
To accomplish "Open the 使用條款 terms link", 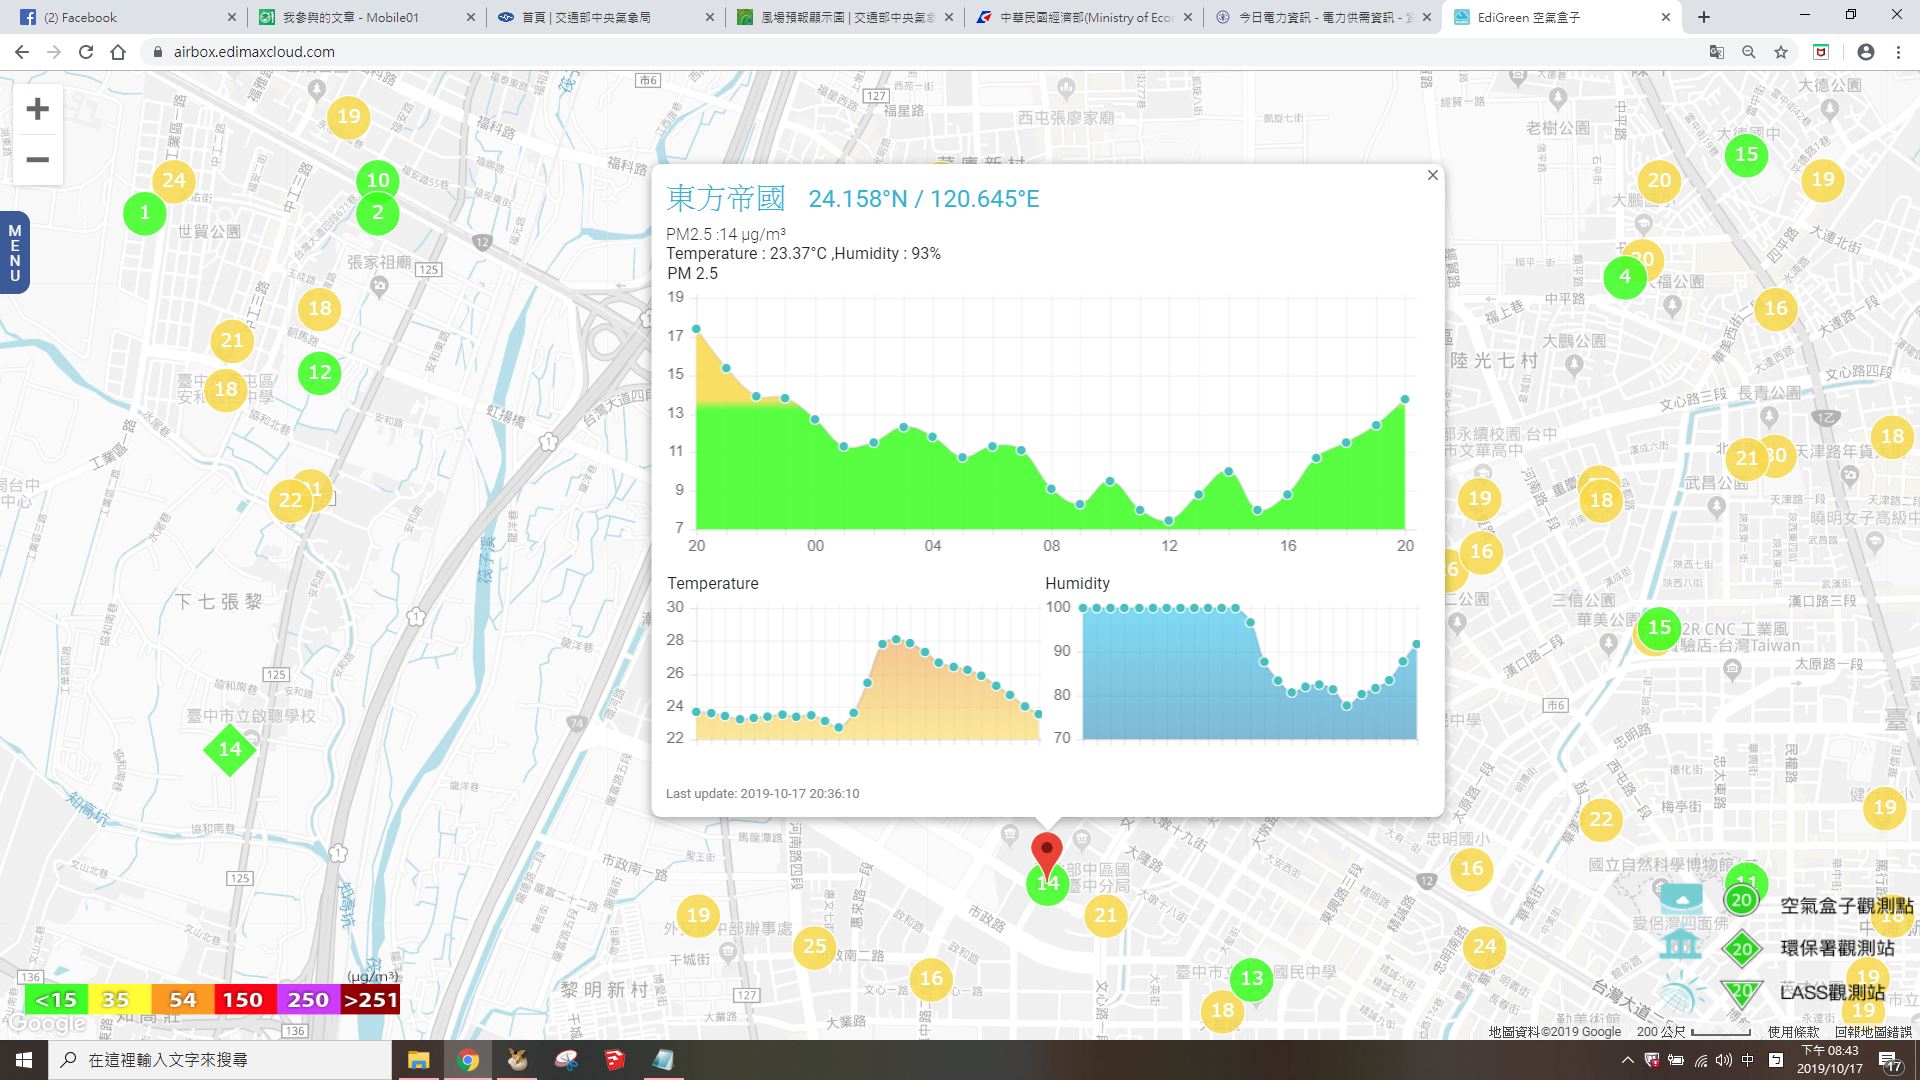I will (x=1794, y=1032).
